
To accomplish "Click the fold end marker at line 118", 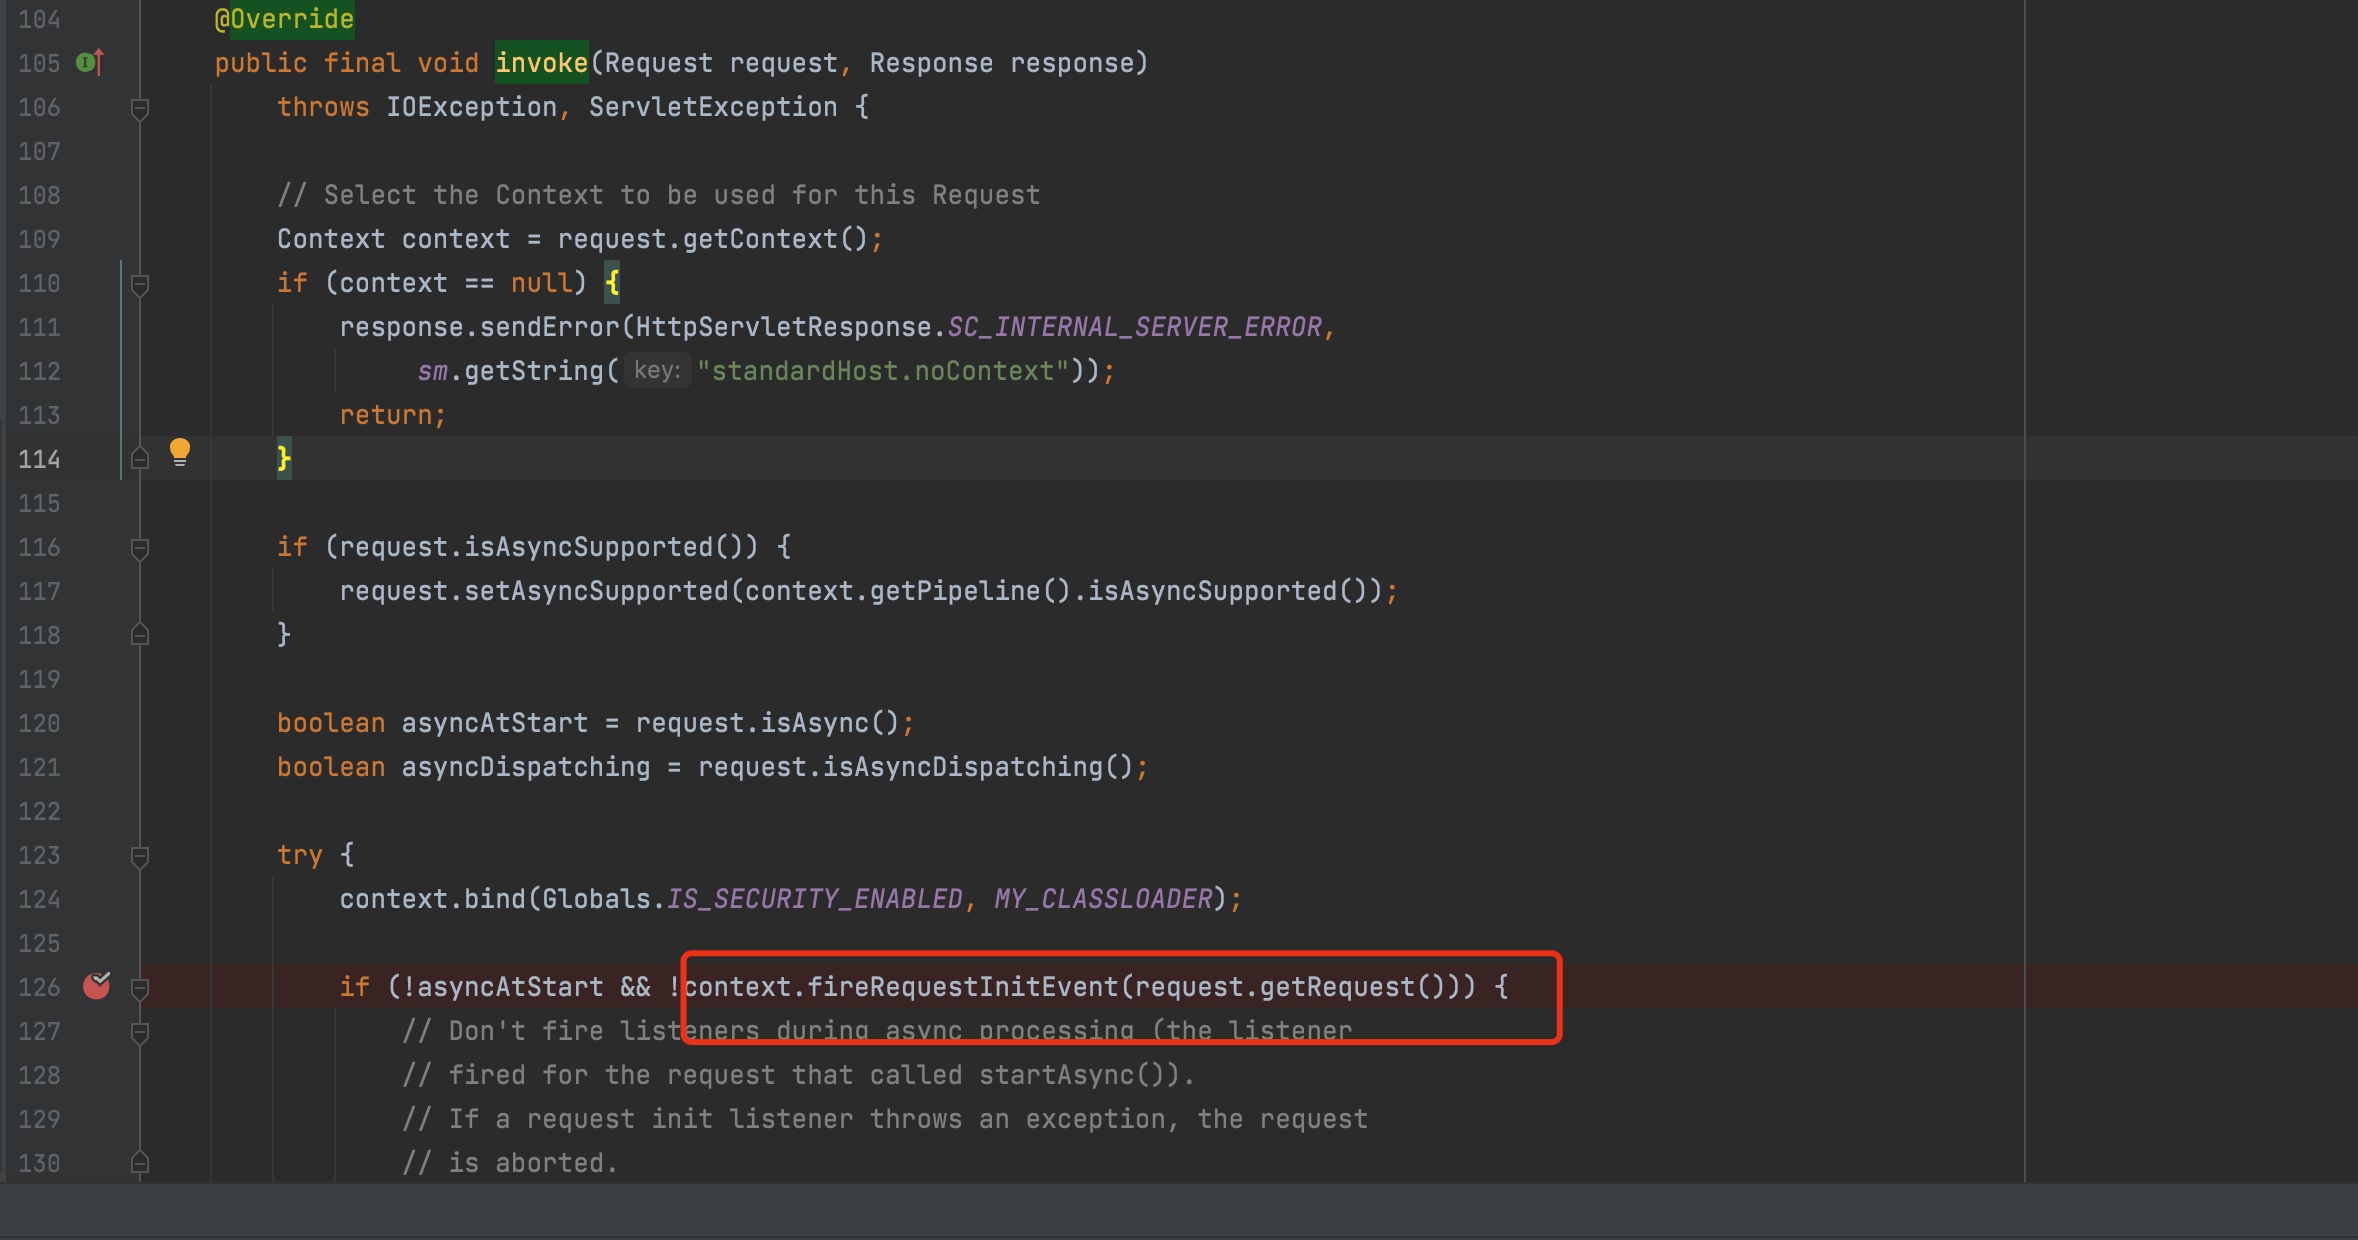I will point(140,635).
